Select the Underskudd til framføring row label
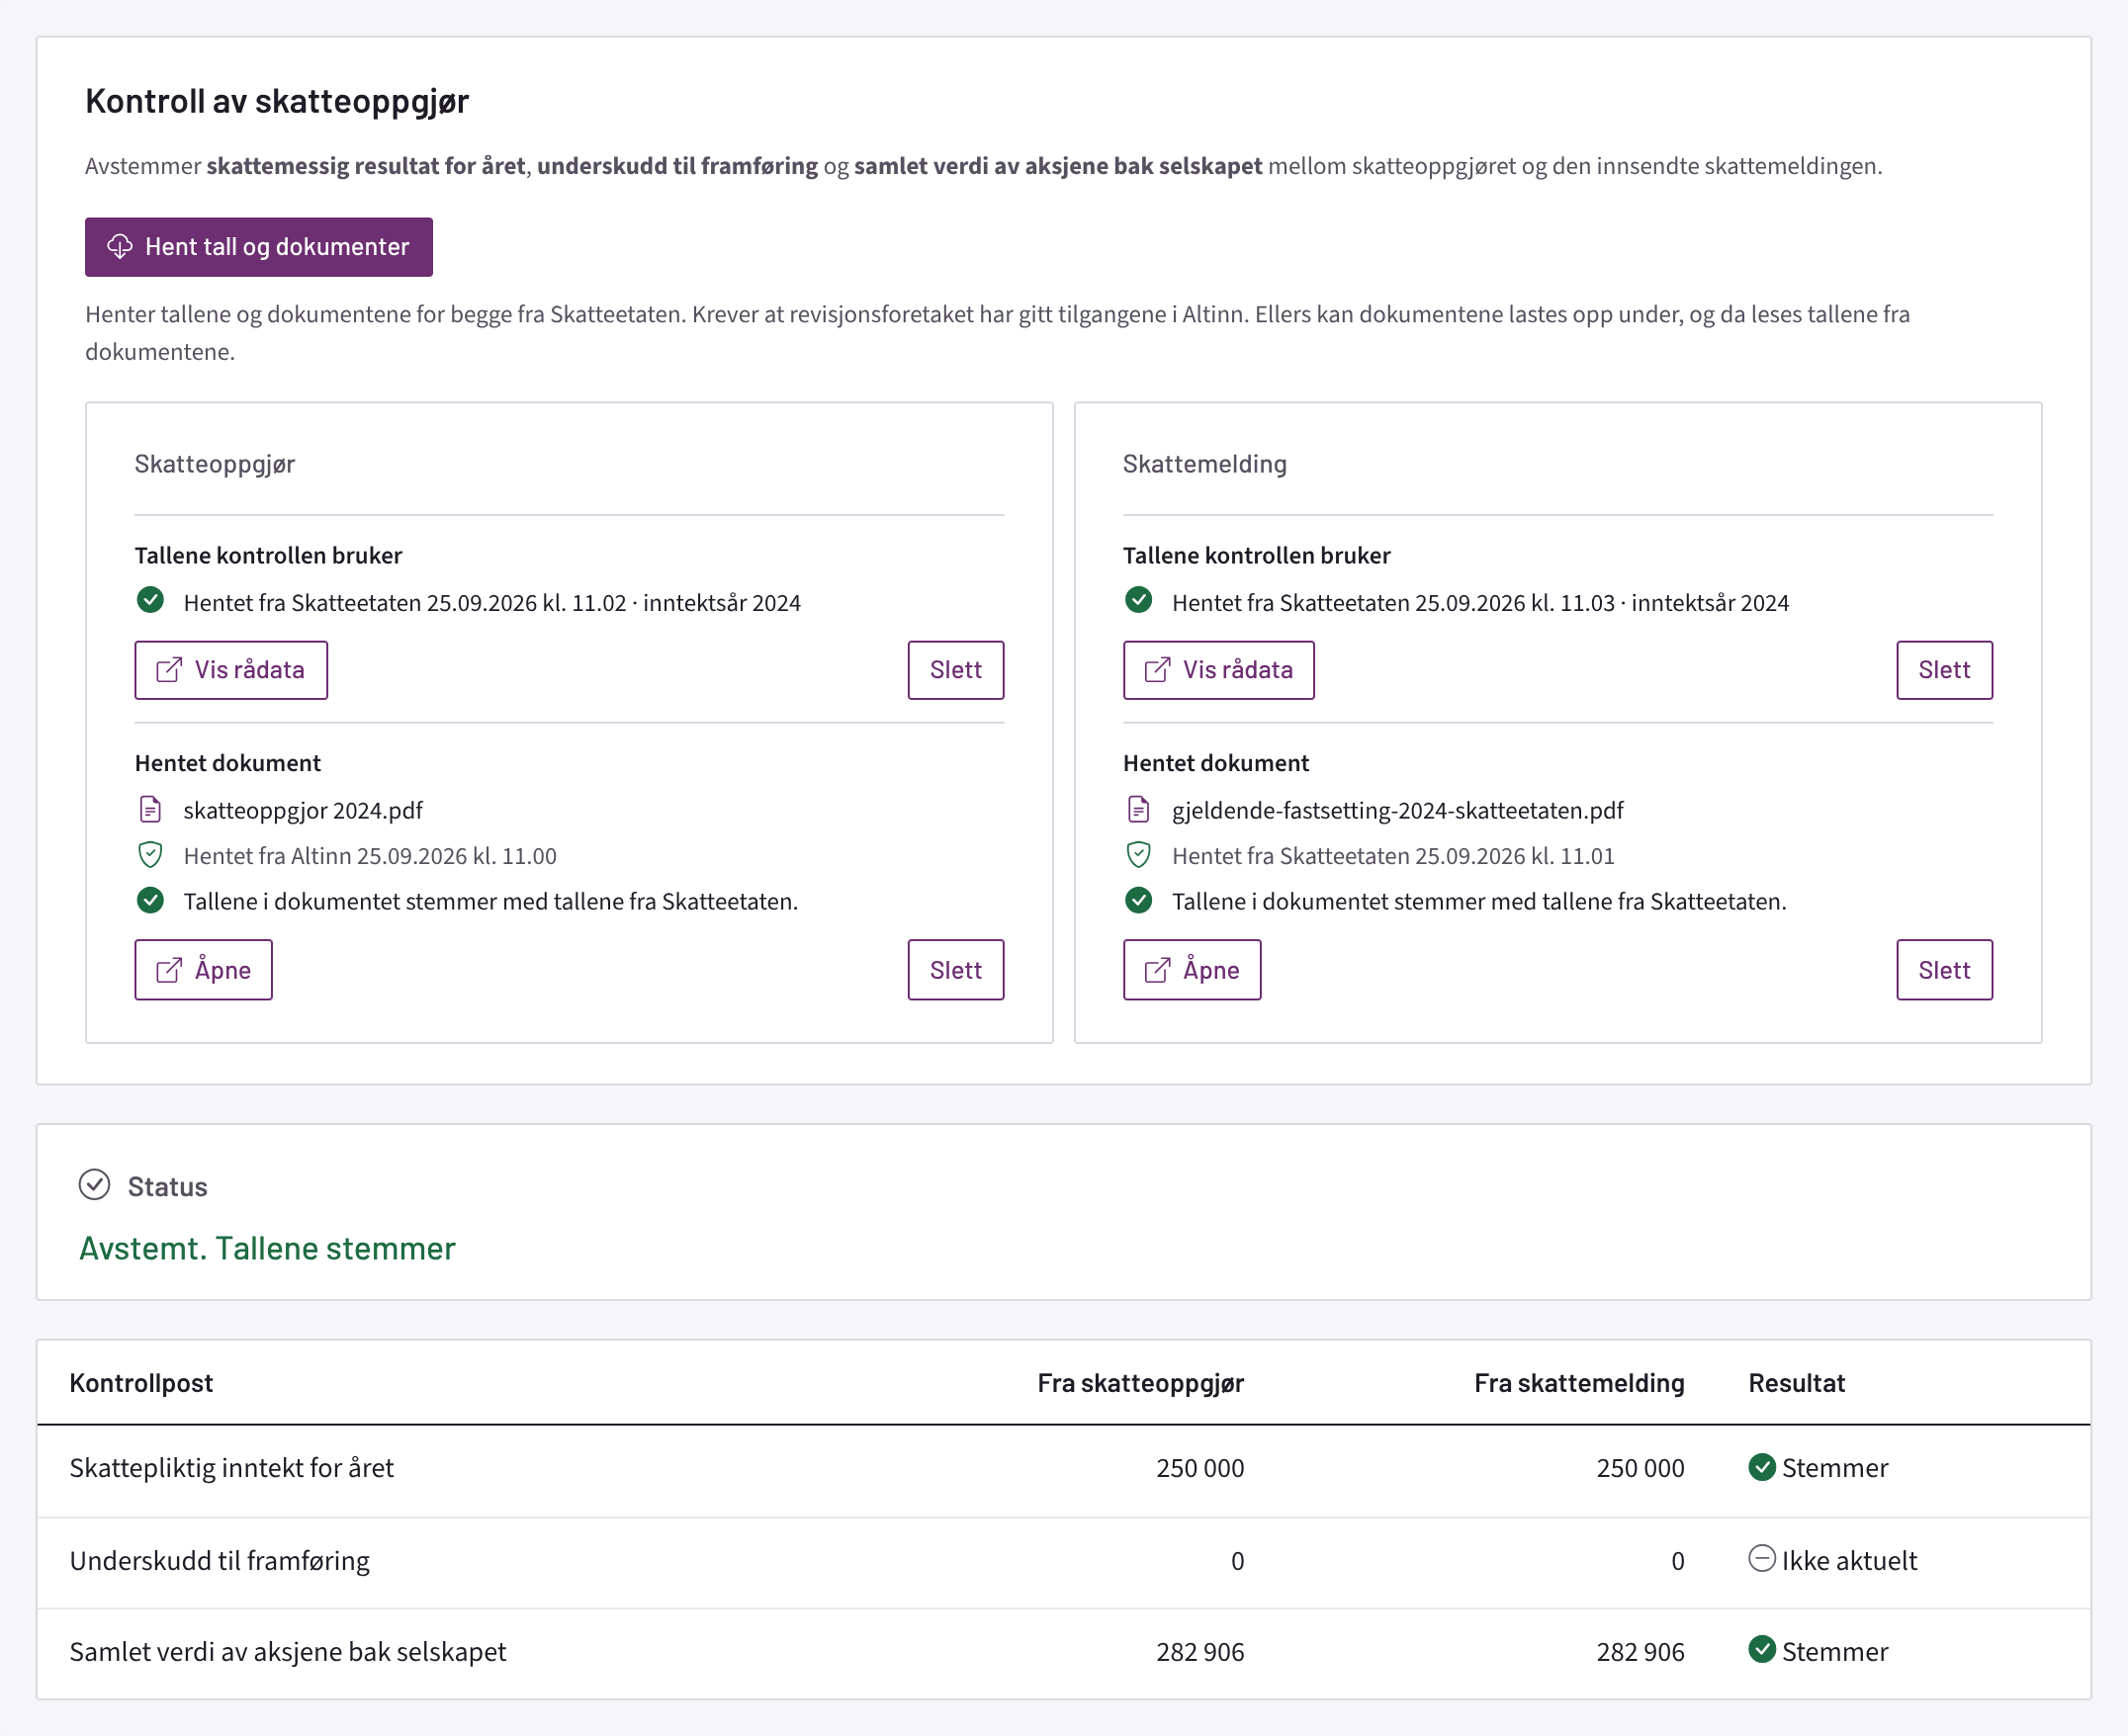 pos(220,1560)
